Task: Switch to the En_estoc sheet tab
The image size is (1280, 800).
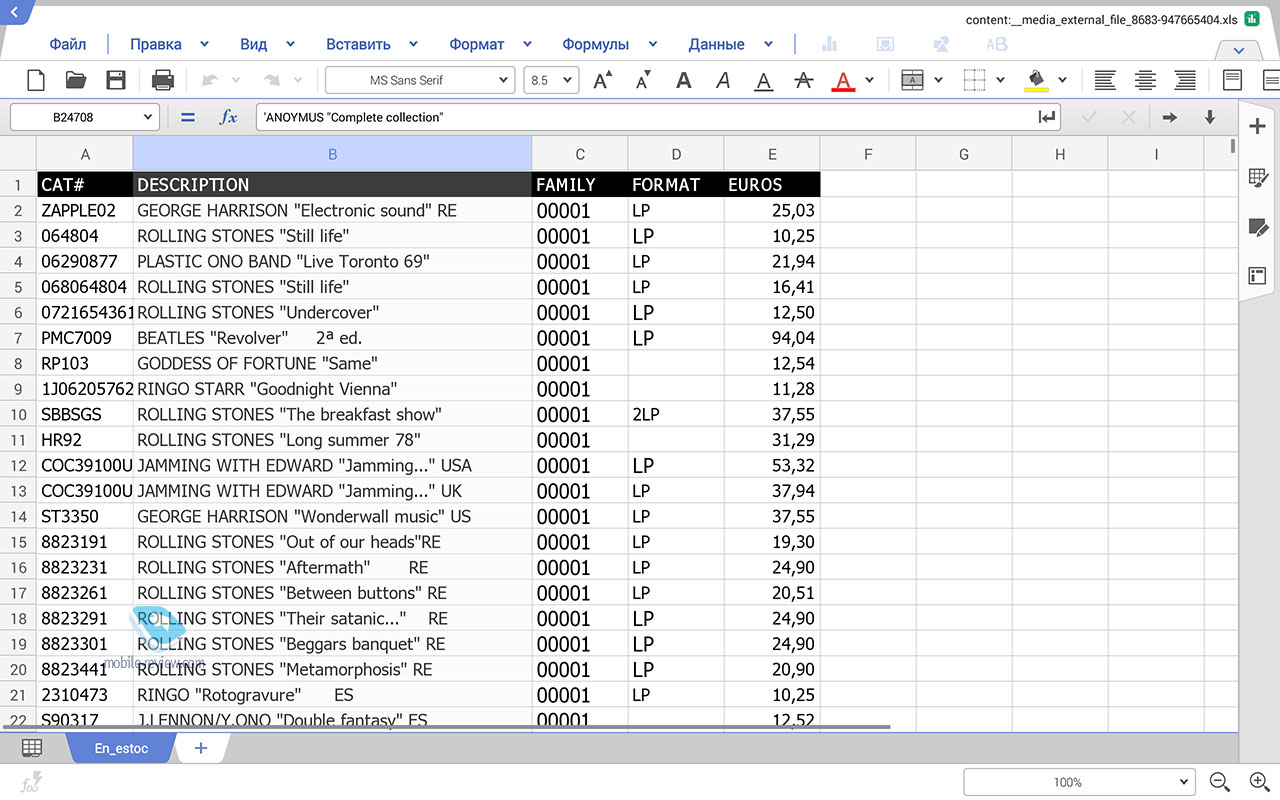Action: 121,748
